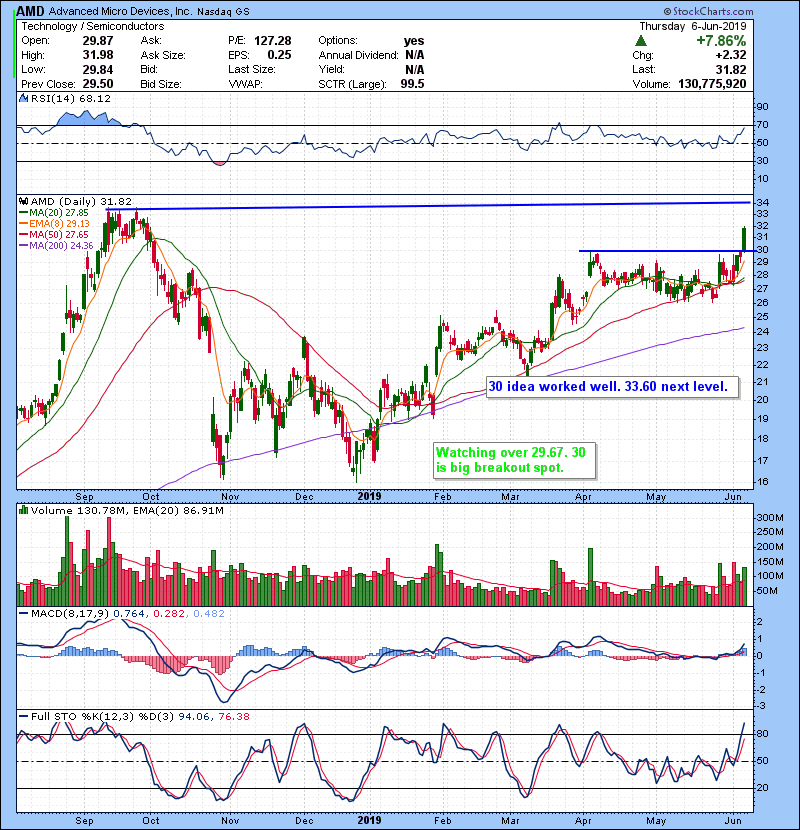Click the +7.86% percent change value

(721, 41)
